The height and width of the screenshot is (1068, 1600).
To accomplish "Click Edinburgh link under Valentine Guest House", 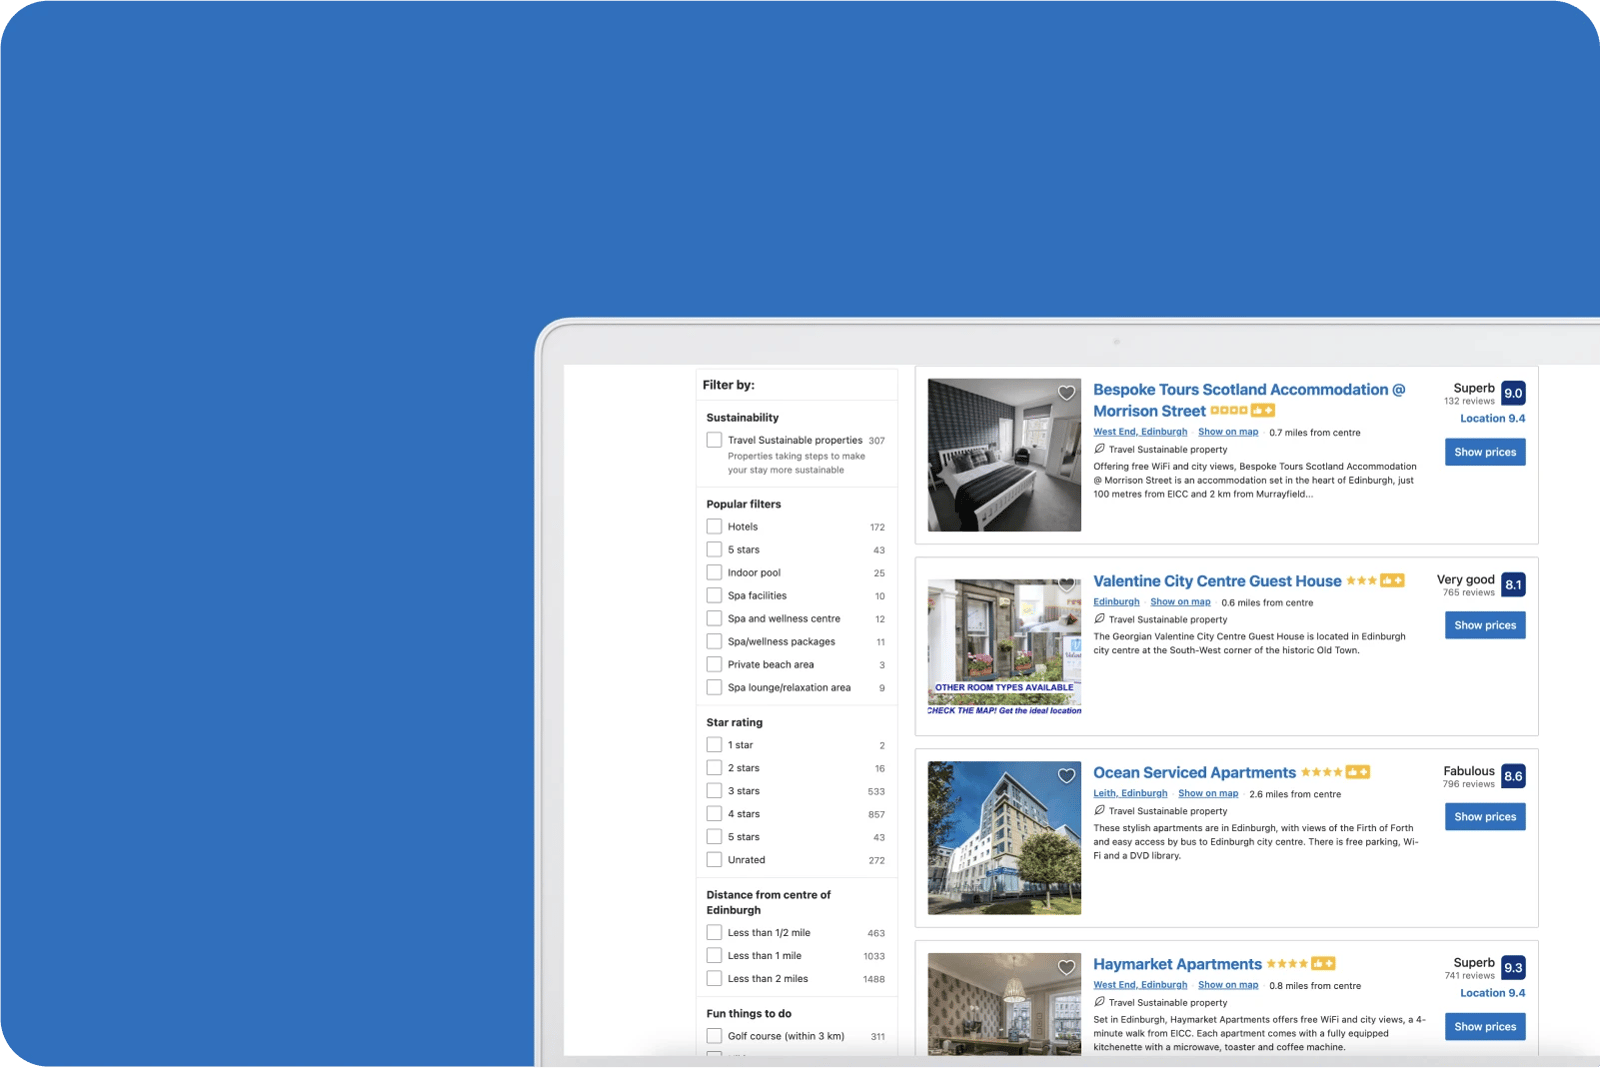I will pyautogui.click(x=1116, y=602).
